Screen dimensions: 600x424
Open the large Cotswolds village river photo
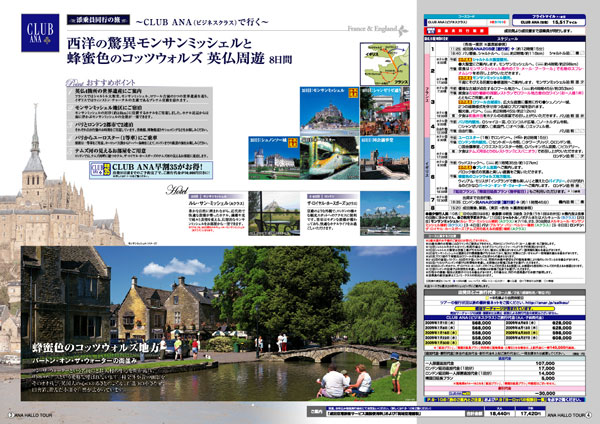pyautogui.click(x=219, y=323)
